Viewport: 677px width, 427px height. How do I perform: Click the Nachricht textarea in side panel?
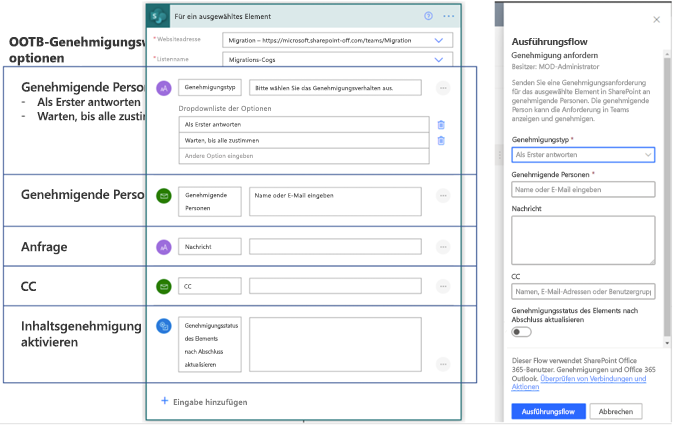click(x=583, y=240)
